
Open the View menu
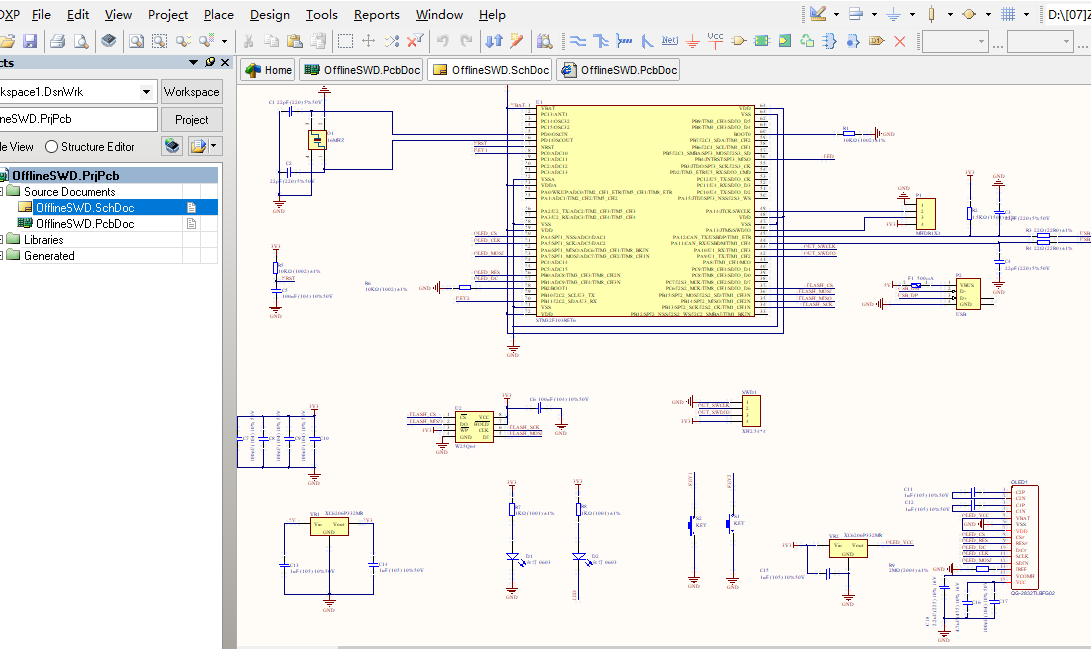click(118, 15)
